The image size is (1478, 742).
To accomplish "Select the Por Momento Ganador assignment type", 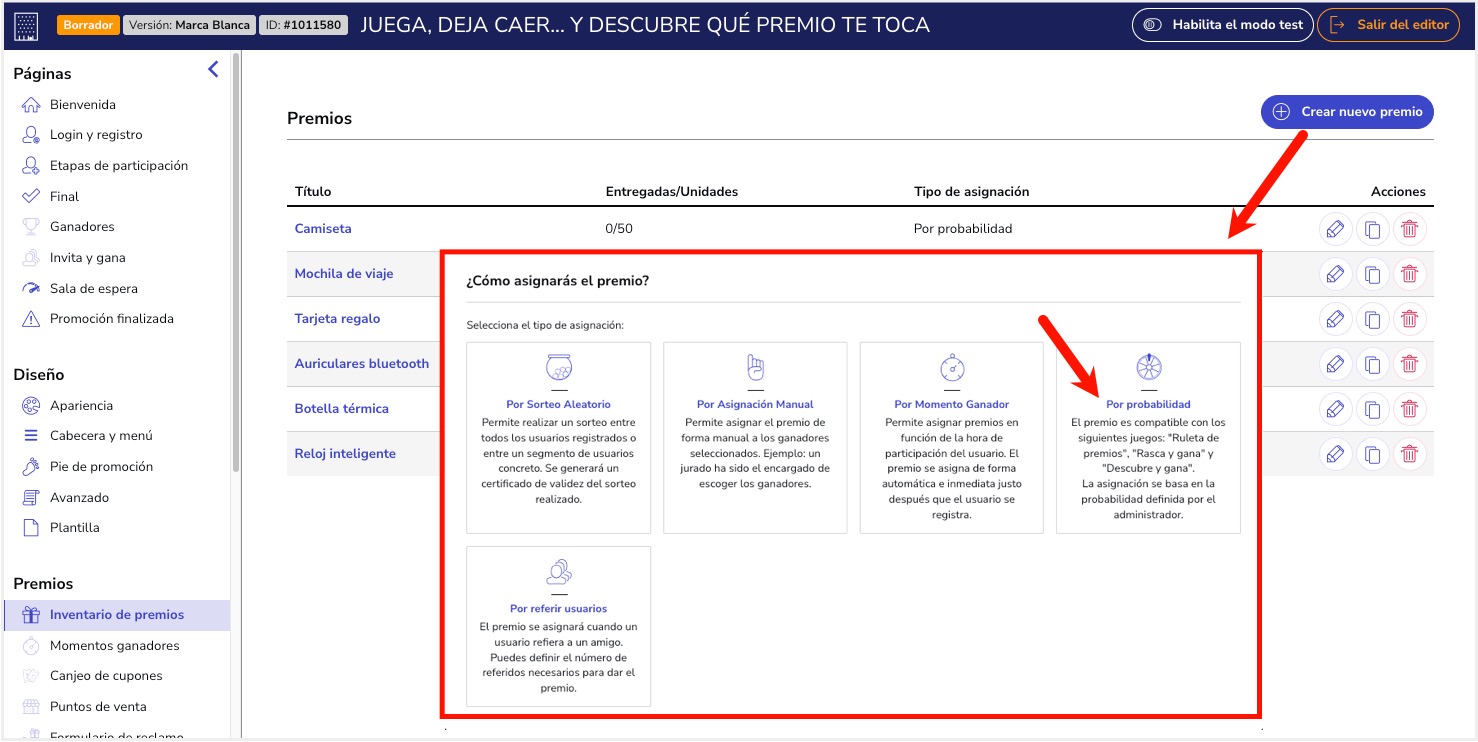I will pyautogui.click(x=951, y=435).
